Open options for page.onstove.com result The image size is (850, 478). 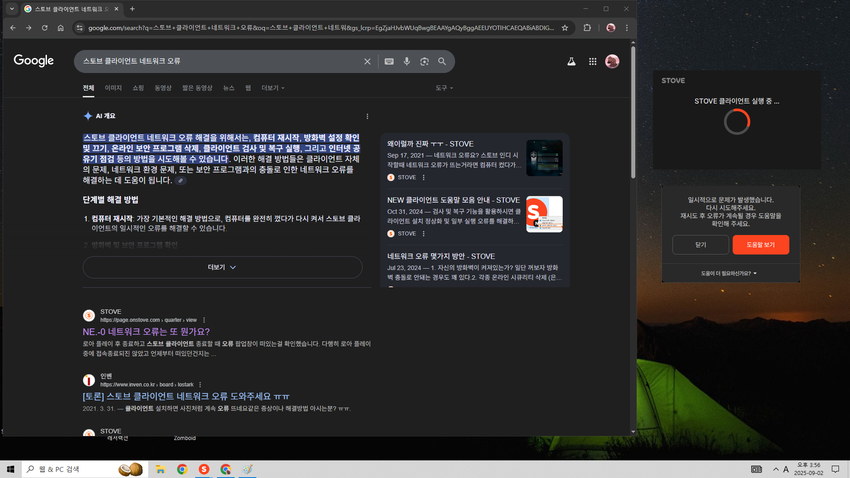204,320
